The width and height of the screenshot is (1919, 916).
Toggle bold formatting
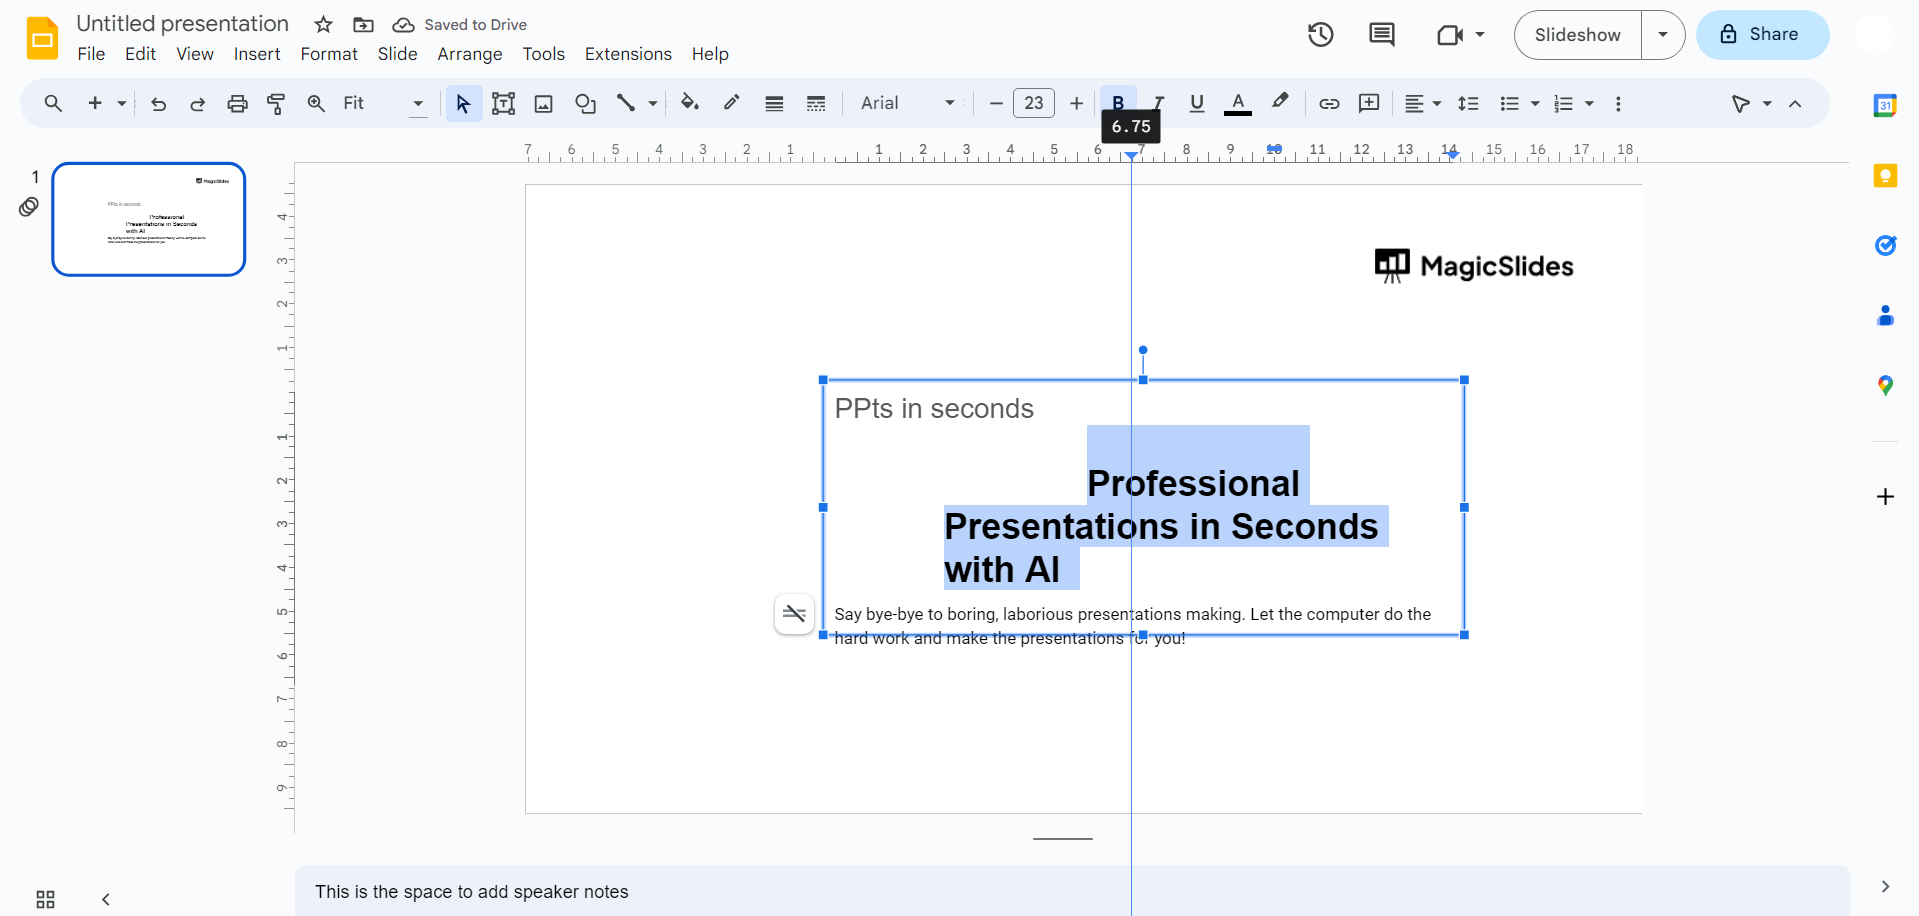pyautogui.click(x=1118, y=102)
